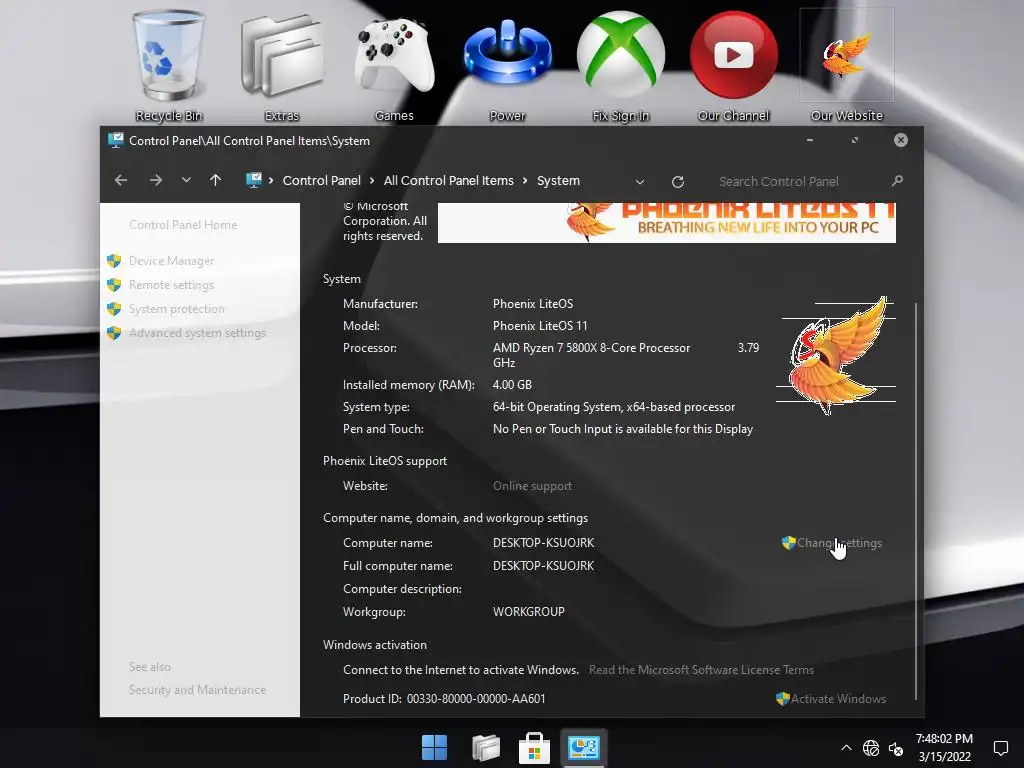Select the System breadcrumb
The height and width of the screenshot is (768, 1024).
click(x=558, y=181)
